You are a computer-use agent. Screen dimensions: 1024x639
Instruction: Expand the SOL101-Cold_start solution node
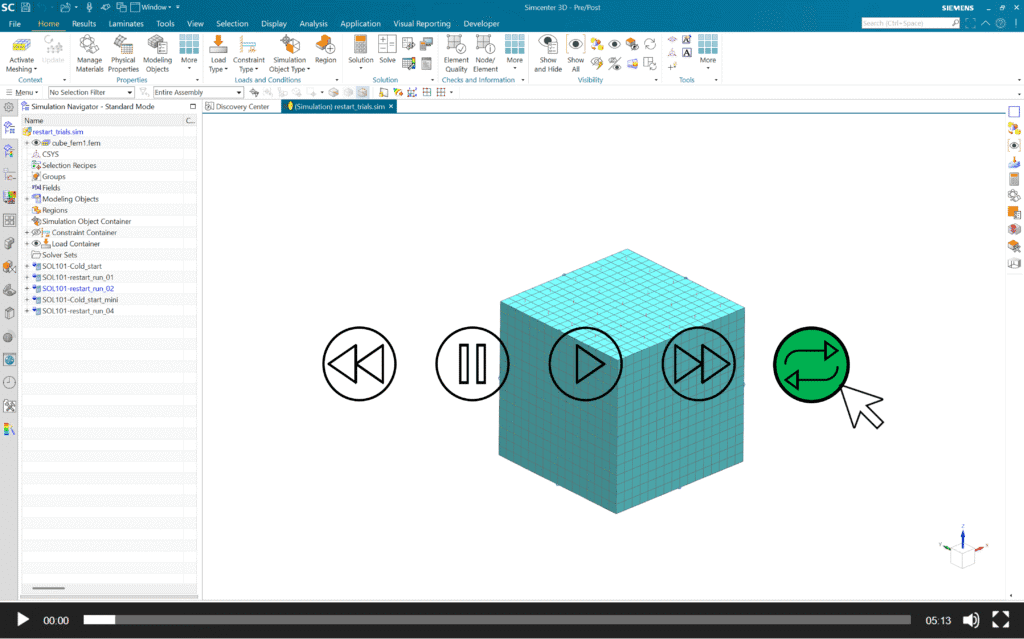27,266
